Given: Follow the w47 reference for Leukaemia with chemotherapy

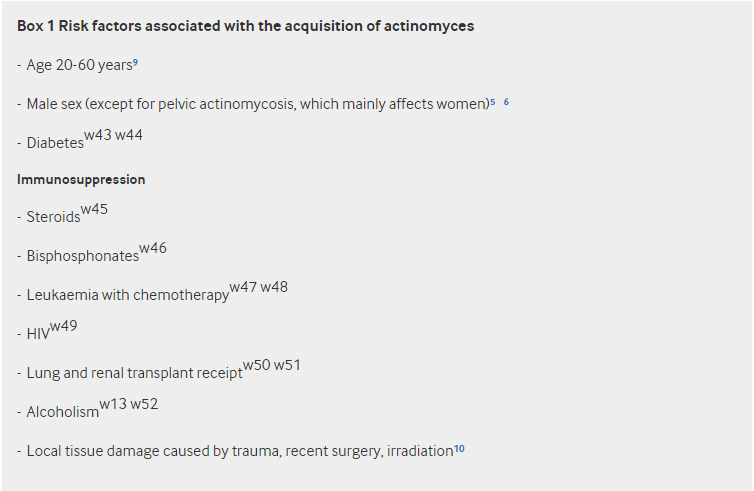Looking at the screenshot, I should [x=243, y=288].
